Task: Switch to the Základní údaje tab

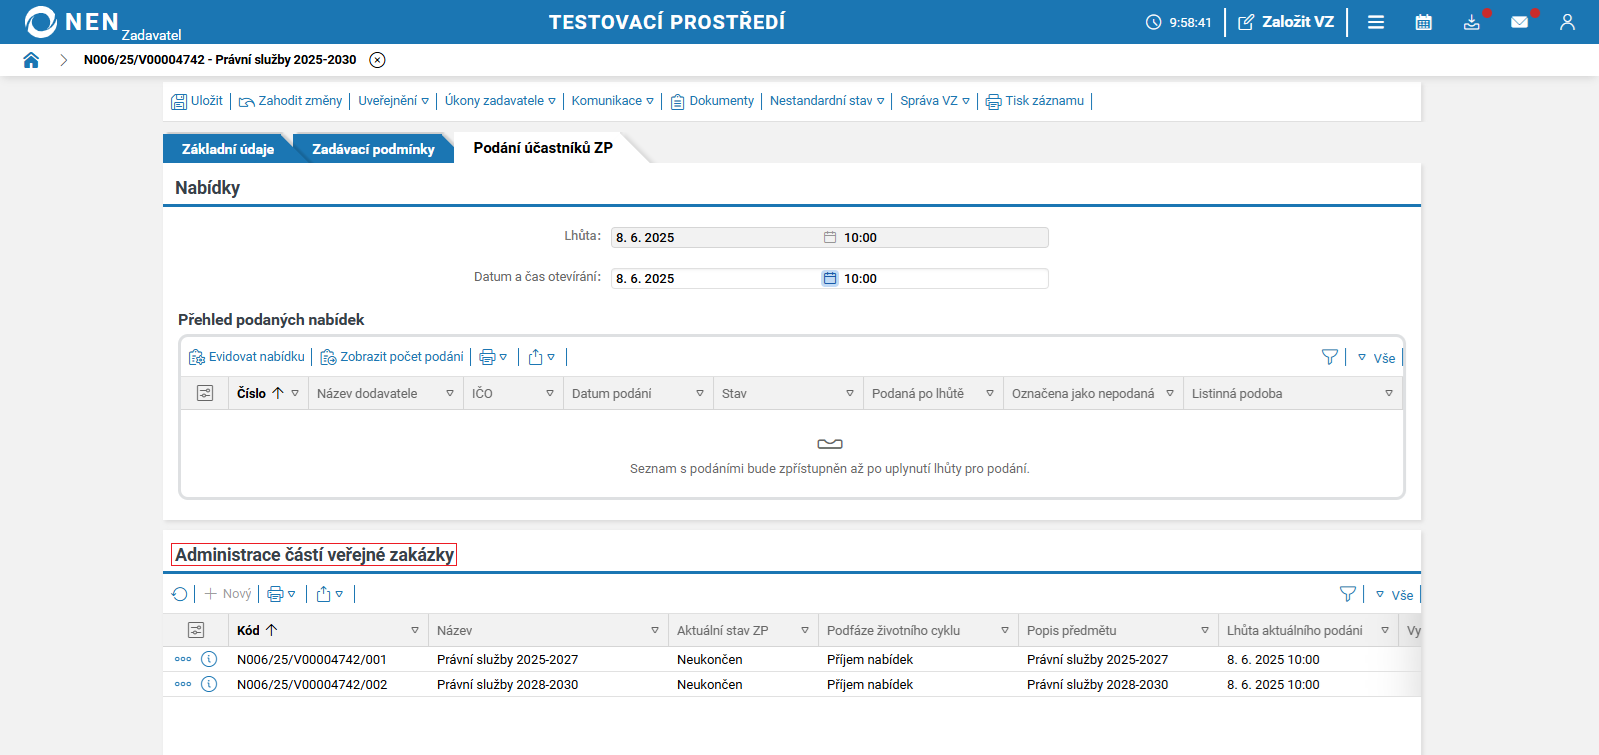Action: tap(228, 149)
